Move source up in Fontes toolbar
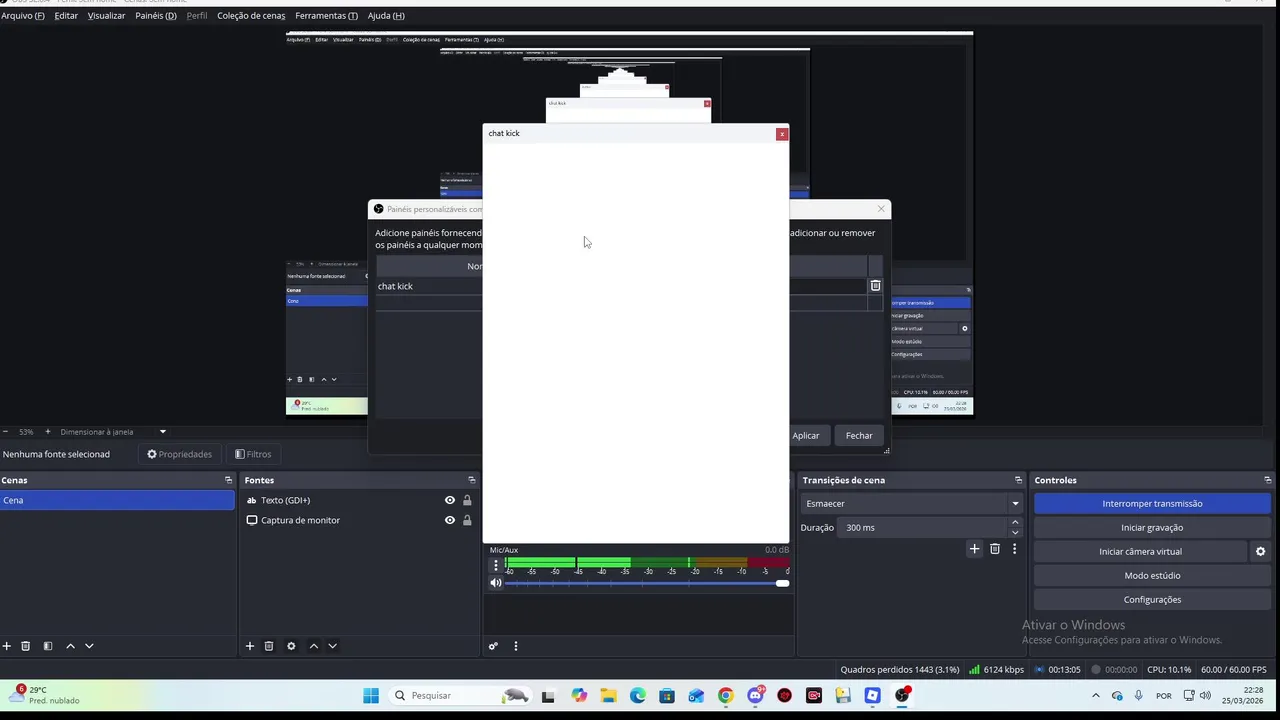Screen dimensions: 1280x720 click(x=313, y=646)
